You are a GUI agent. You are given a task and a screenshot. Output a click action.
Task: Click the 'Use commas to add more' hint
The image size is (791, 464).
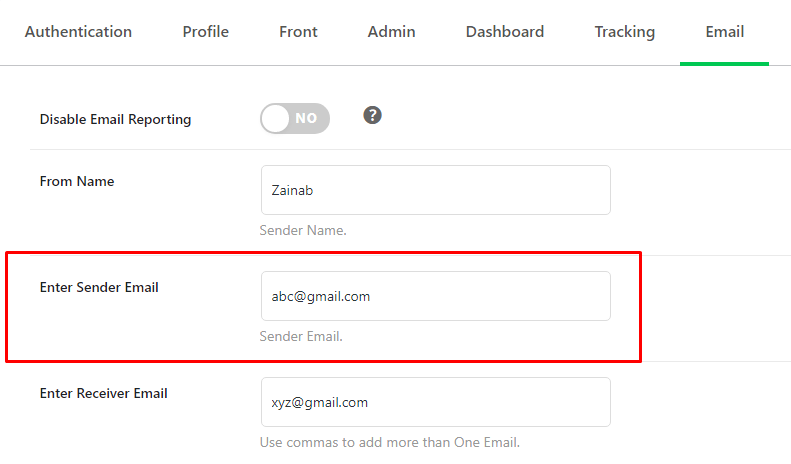click(389, 442)
